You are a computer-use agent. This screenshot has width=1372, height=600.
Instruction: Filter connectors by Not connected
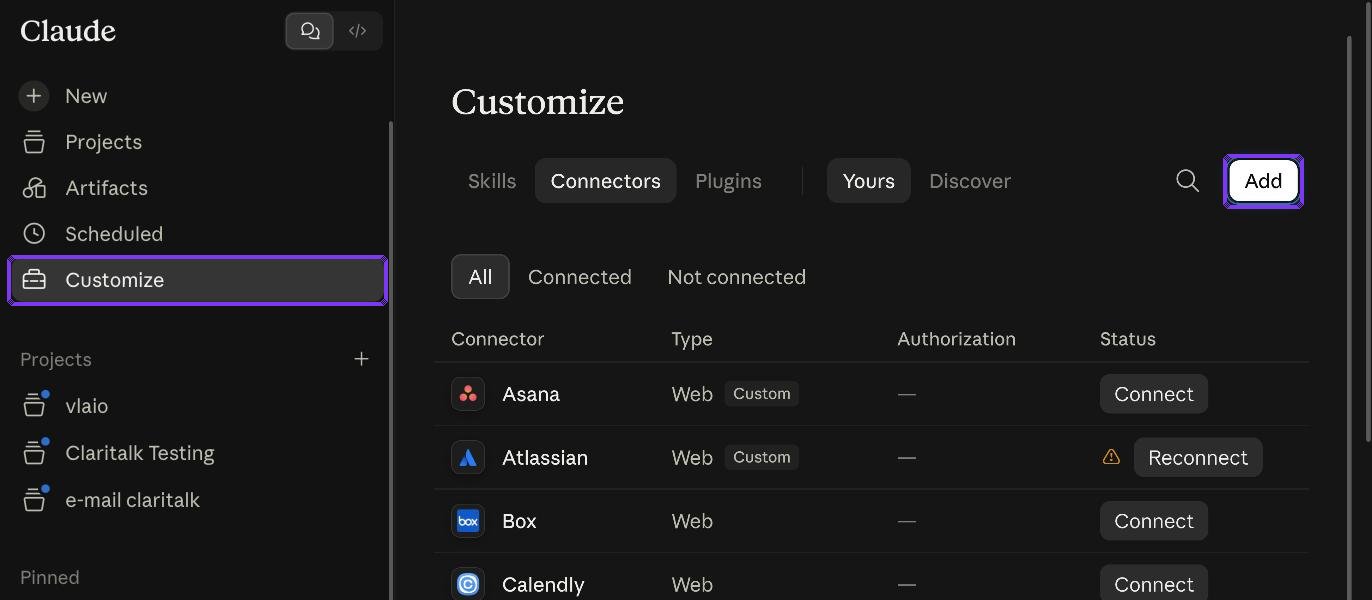click(736, 277)
